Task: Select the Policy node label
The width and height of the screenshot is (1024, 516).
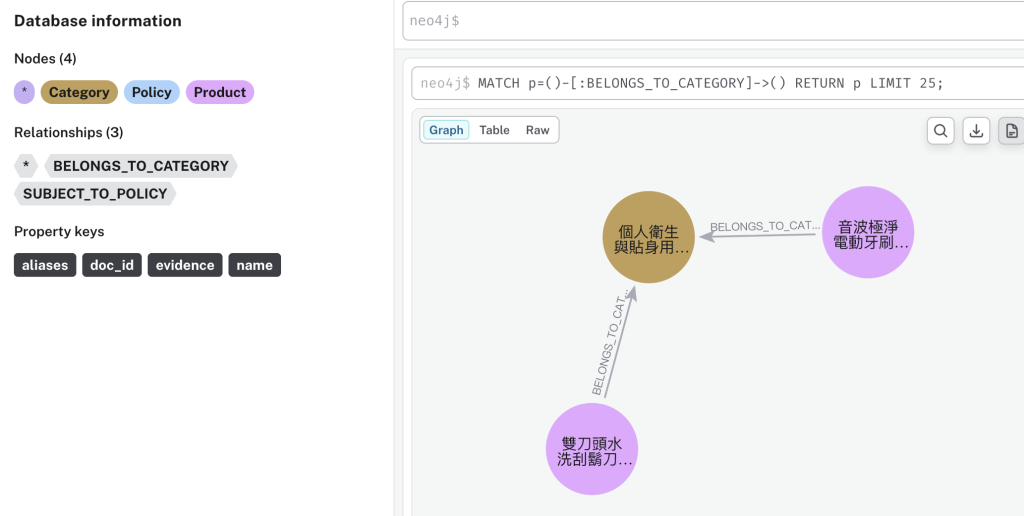Action: point(152,92)
